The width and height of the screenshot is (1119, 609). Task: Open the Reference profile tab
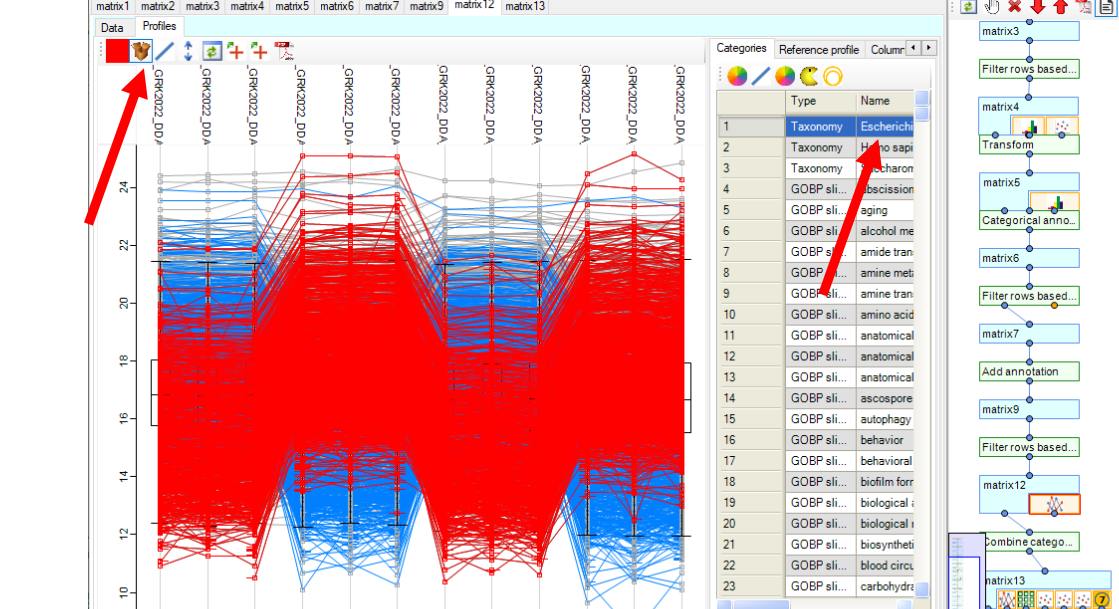(819, 49)
